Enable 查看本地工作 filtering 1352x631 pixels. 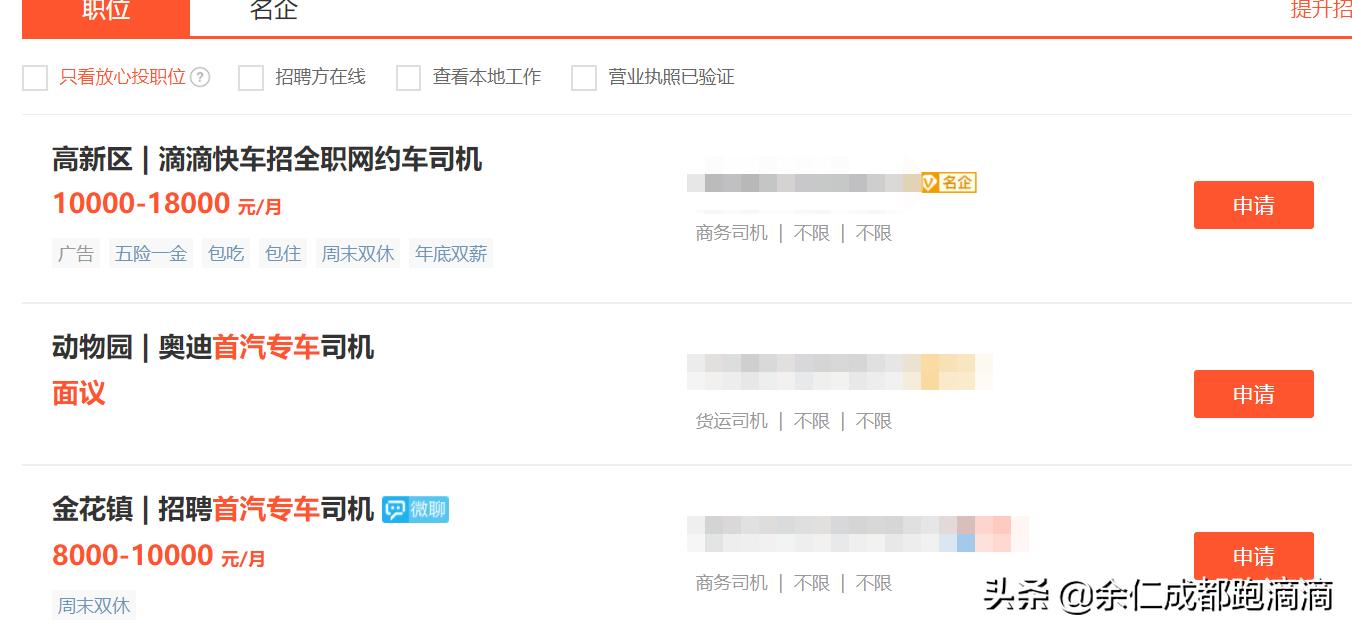[407, 77]
